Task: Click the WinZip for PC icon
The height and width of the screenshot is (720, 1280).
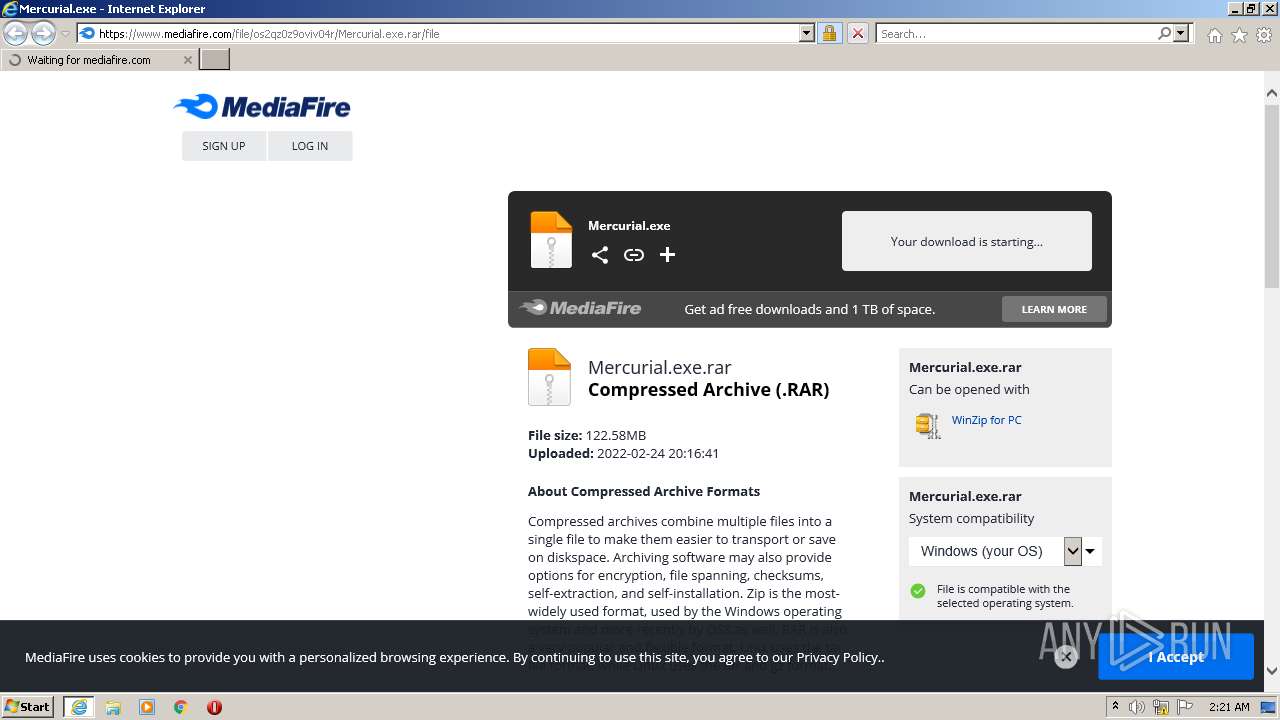Action: pos(928,425)
